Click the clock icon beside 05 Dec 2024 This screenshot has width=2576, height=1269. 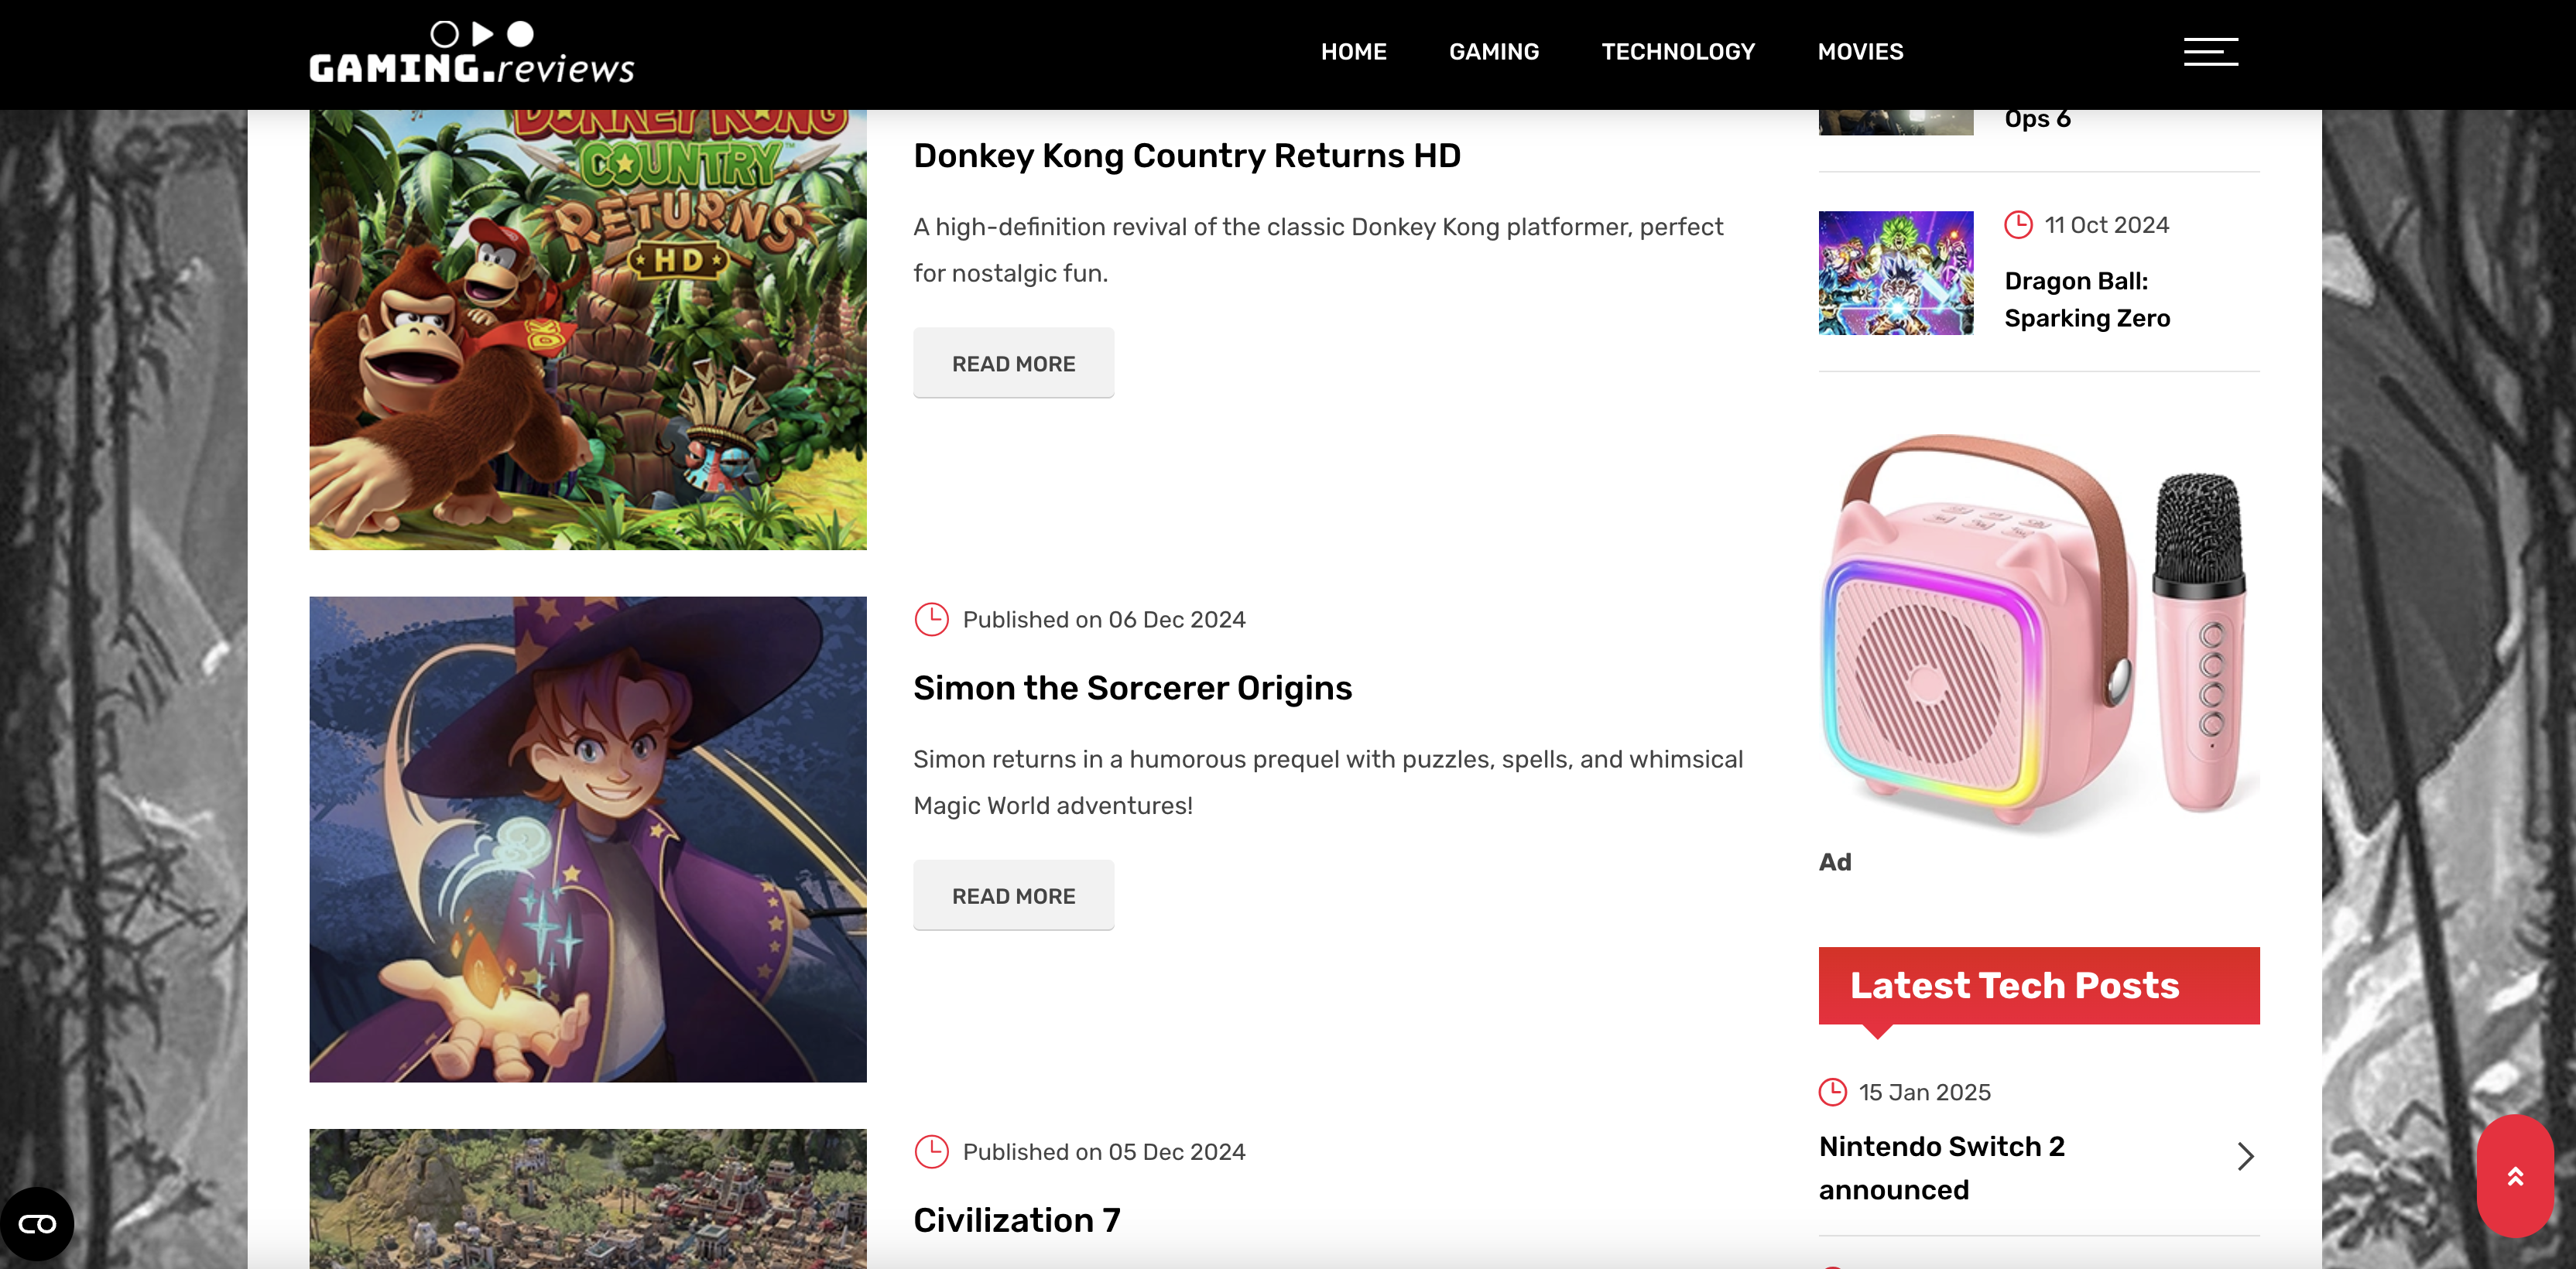(931, 1152)
